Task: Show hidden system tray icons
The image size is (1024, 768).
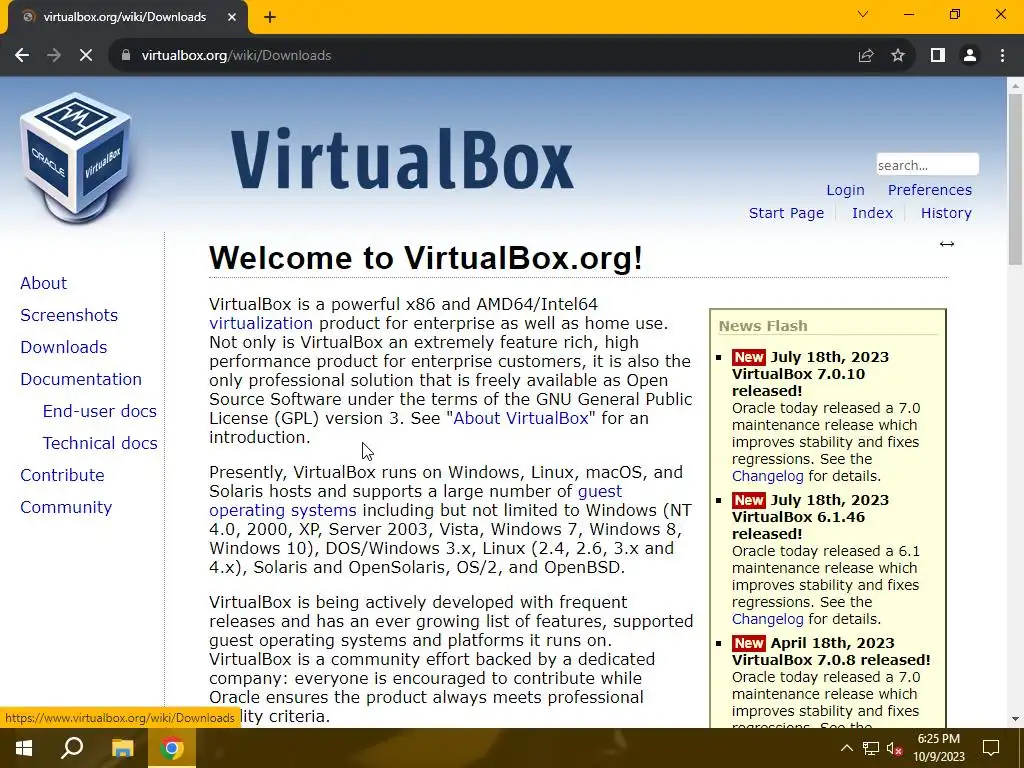Action: (846, 748)
